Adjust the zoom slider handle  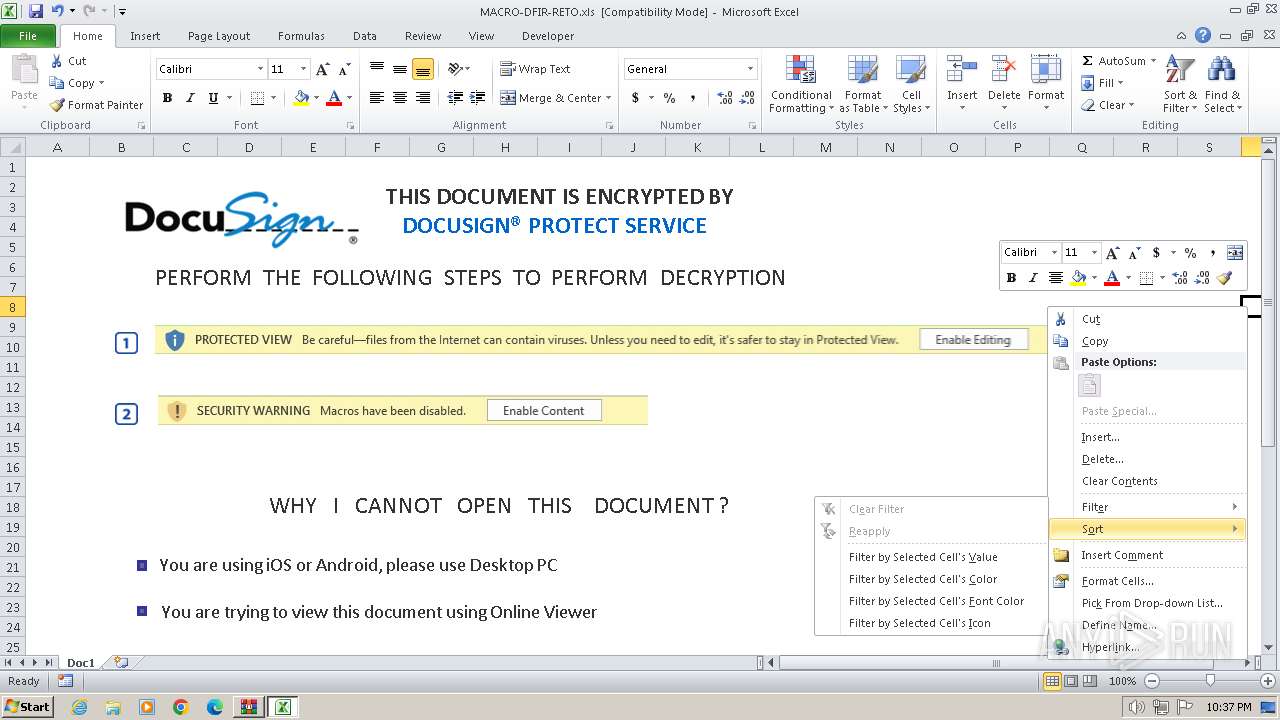point(1210,681)
